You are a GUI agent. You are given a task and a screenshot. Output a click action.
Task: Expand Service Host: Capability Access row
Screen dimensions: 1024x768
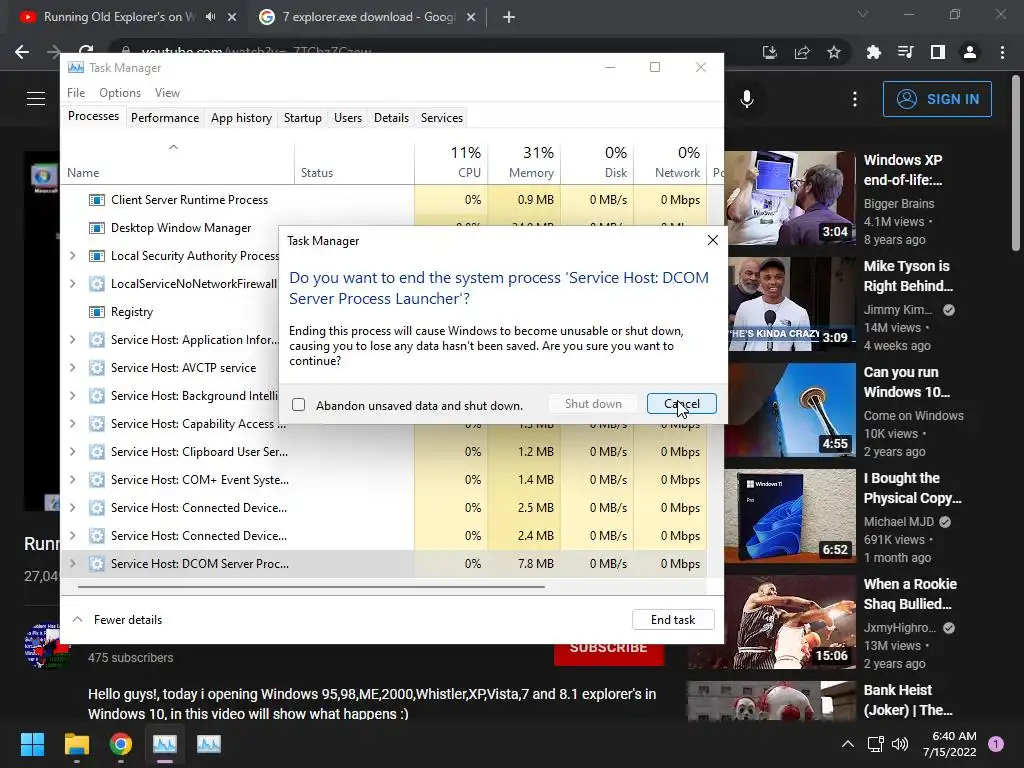coord(72,424)
